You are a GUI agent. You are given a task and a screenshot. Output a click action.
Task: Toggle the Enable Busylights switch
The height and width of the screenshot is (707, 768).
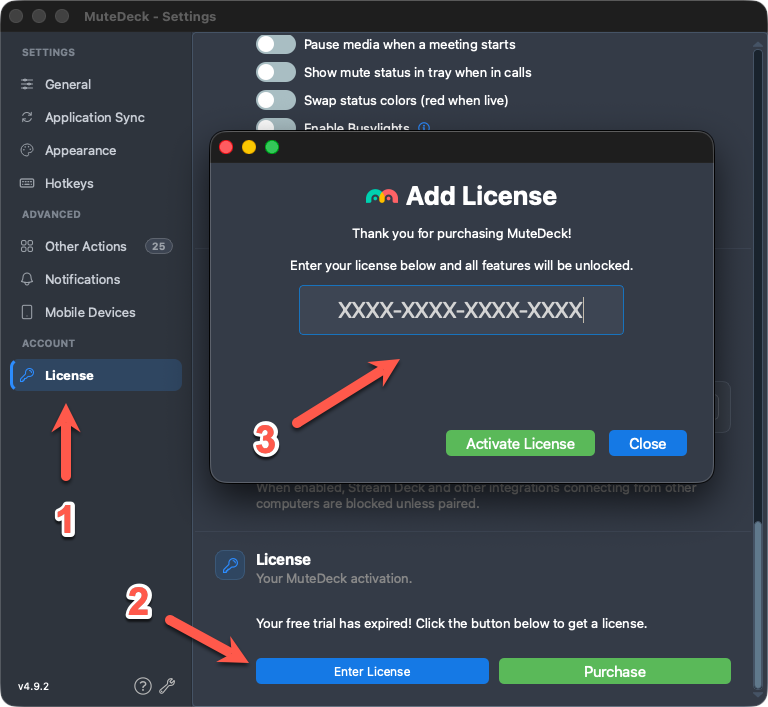click(x=276, y=124)
